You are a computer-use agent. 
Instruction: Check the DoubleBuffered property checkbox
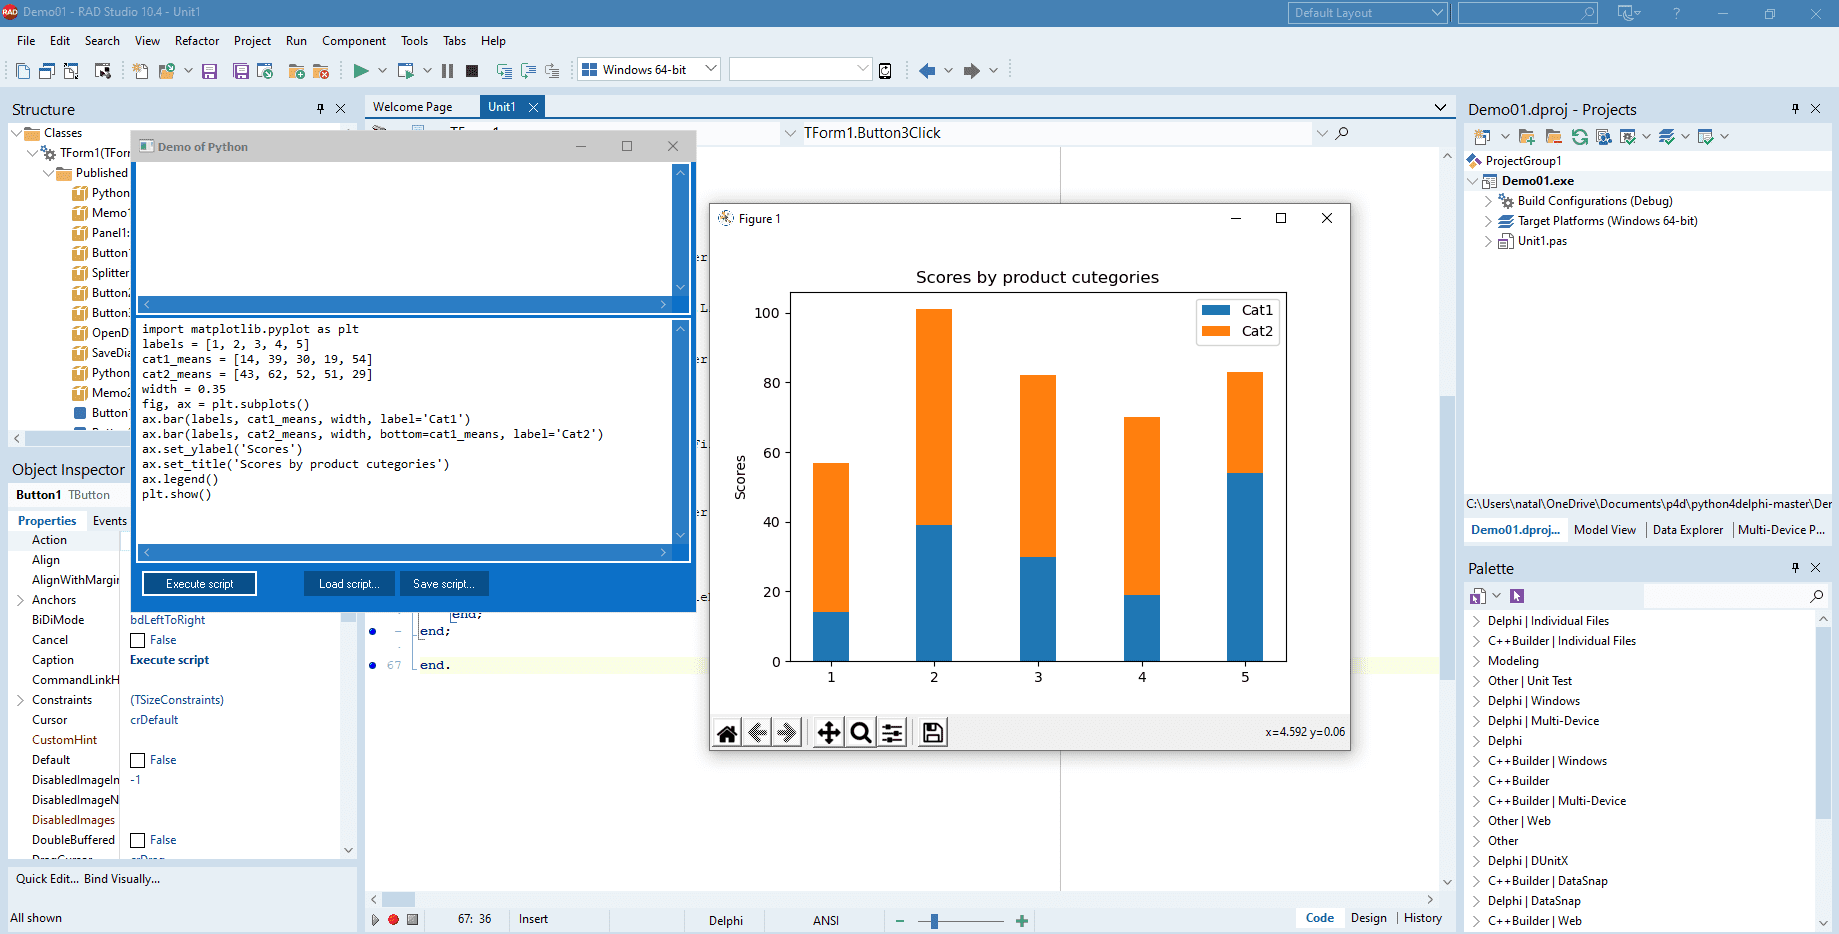point(138,840)
